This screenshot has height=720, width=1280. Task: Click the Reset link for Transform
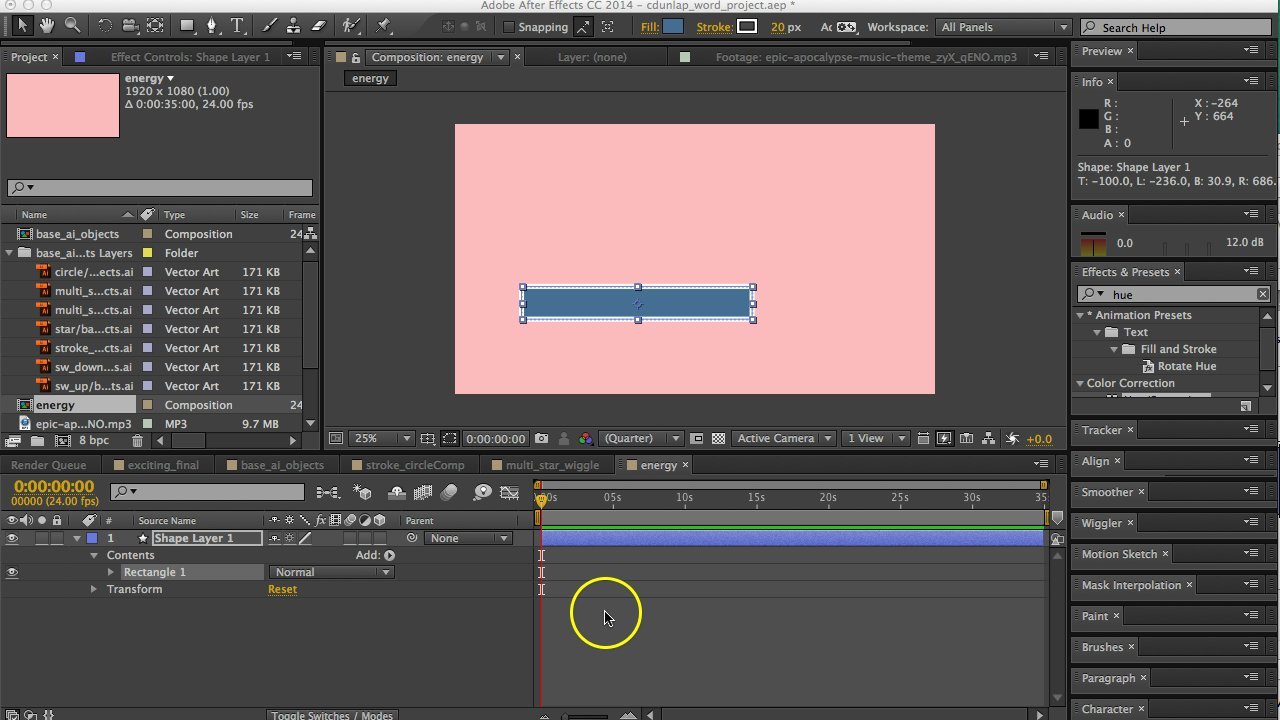tap(282, 589)
